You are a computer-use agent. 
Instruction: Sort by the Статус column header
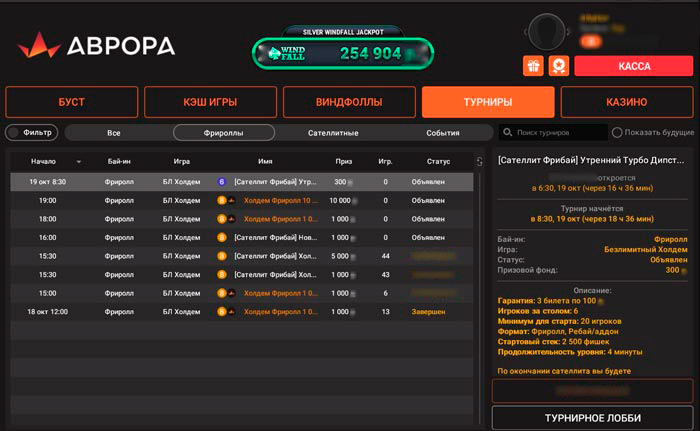coord(438,161)
